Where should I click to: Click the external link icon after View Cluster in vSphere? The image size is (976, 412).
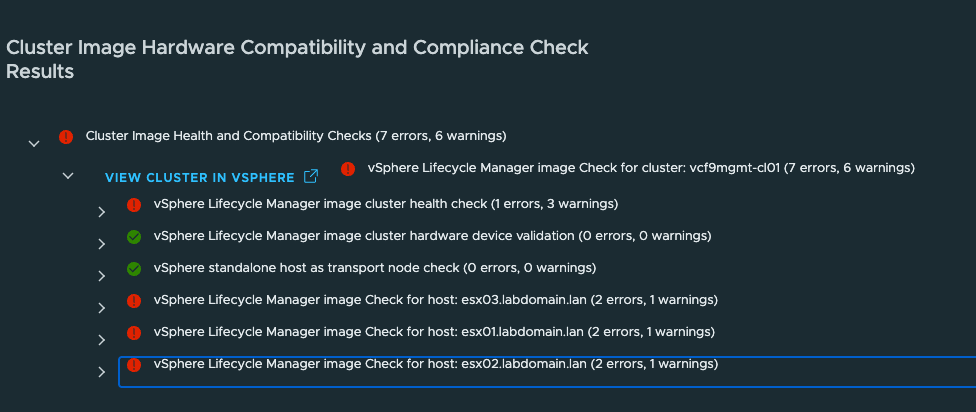(x=311, y=177)
